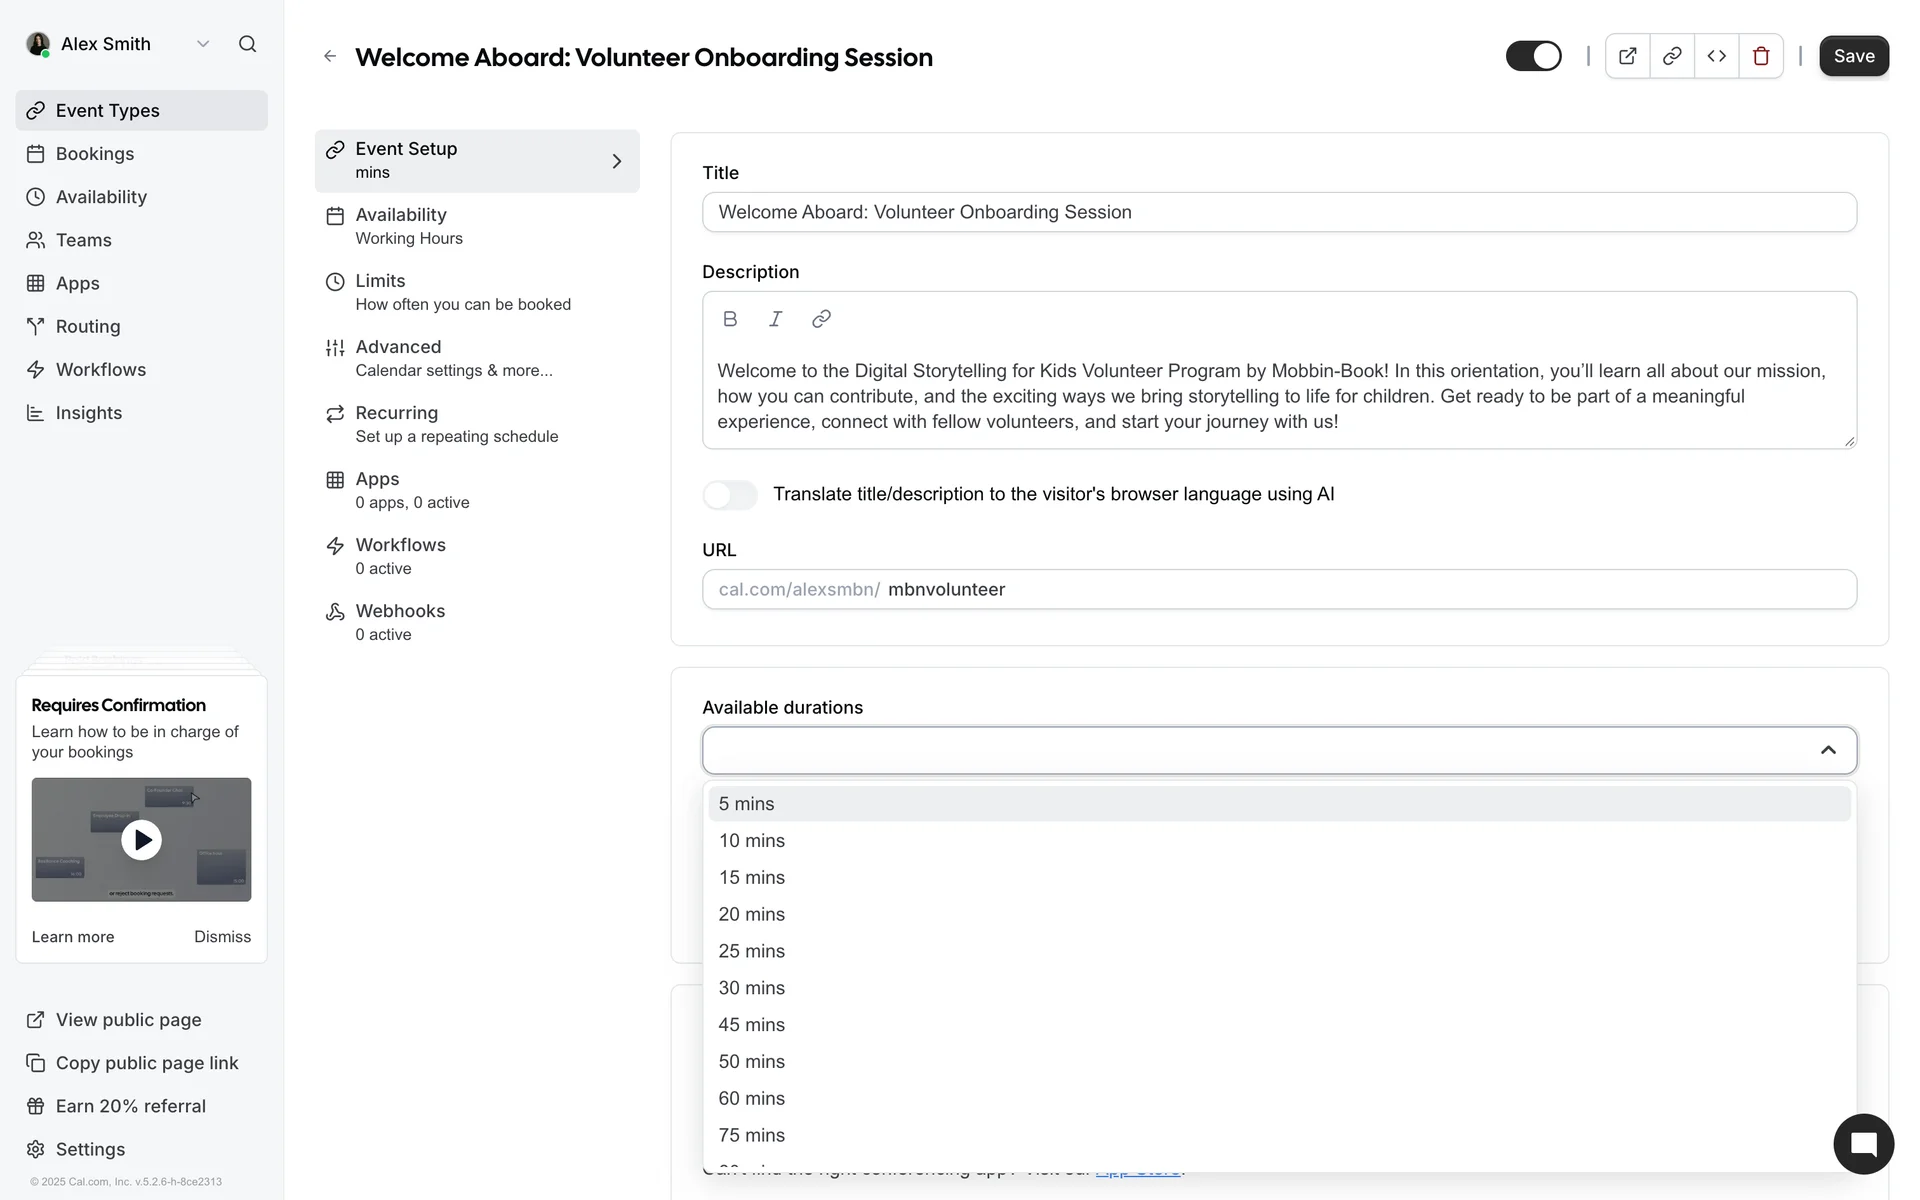Go to Bookings in sidebar
The image size is (1920, 1200).
[x=94, y=154]
